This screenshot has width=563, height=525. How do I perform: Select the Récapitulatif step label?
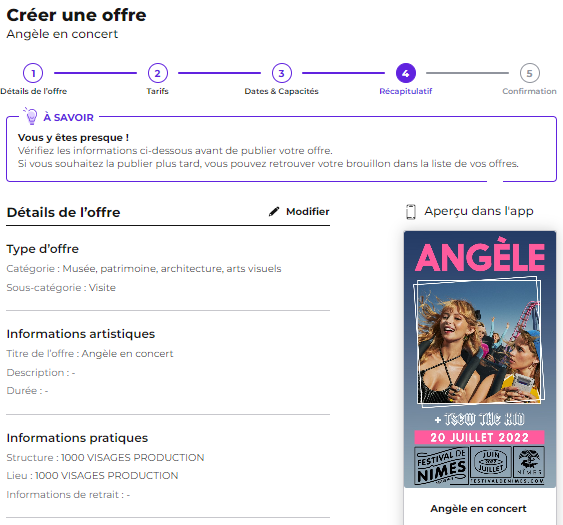pyautogui.click(x=406, y=91)
